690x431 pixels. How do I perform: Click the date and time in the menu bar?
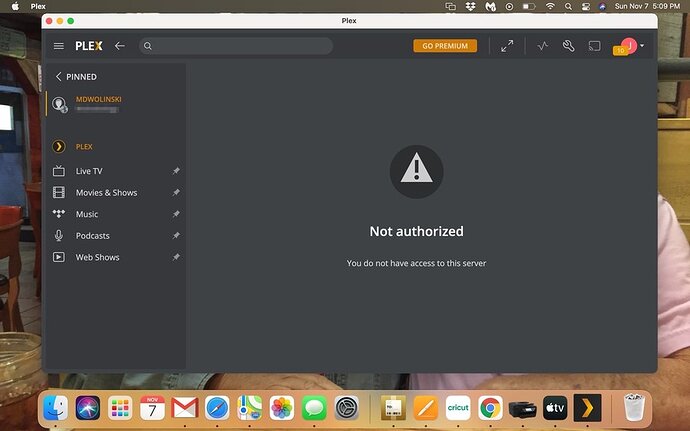tap(647, 6)
